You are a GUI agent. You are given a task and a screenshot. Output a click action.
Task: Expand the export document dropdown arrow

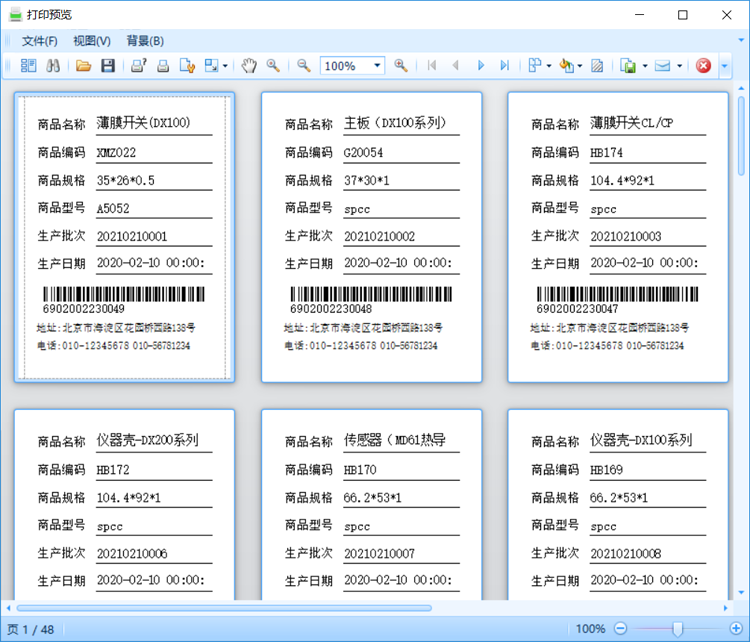pyautogui.click(x=645, y=66)
